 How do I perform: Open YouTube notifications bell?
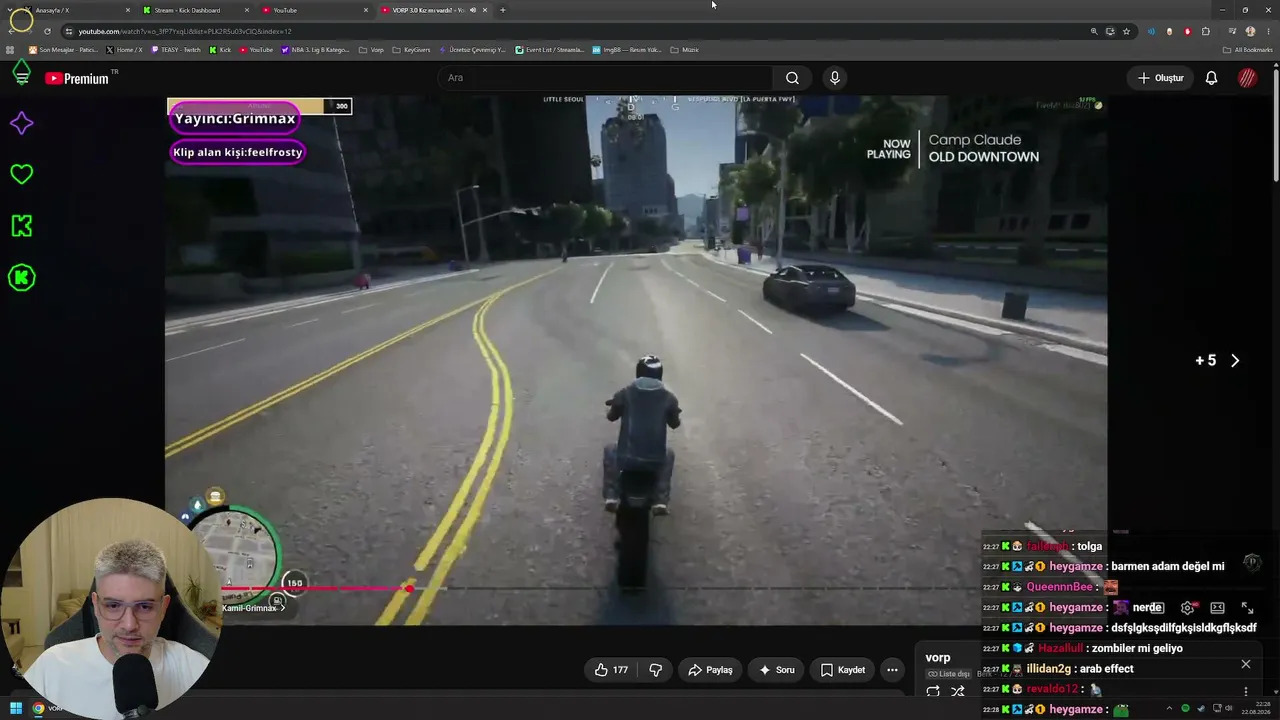point(1211,78)
